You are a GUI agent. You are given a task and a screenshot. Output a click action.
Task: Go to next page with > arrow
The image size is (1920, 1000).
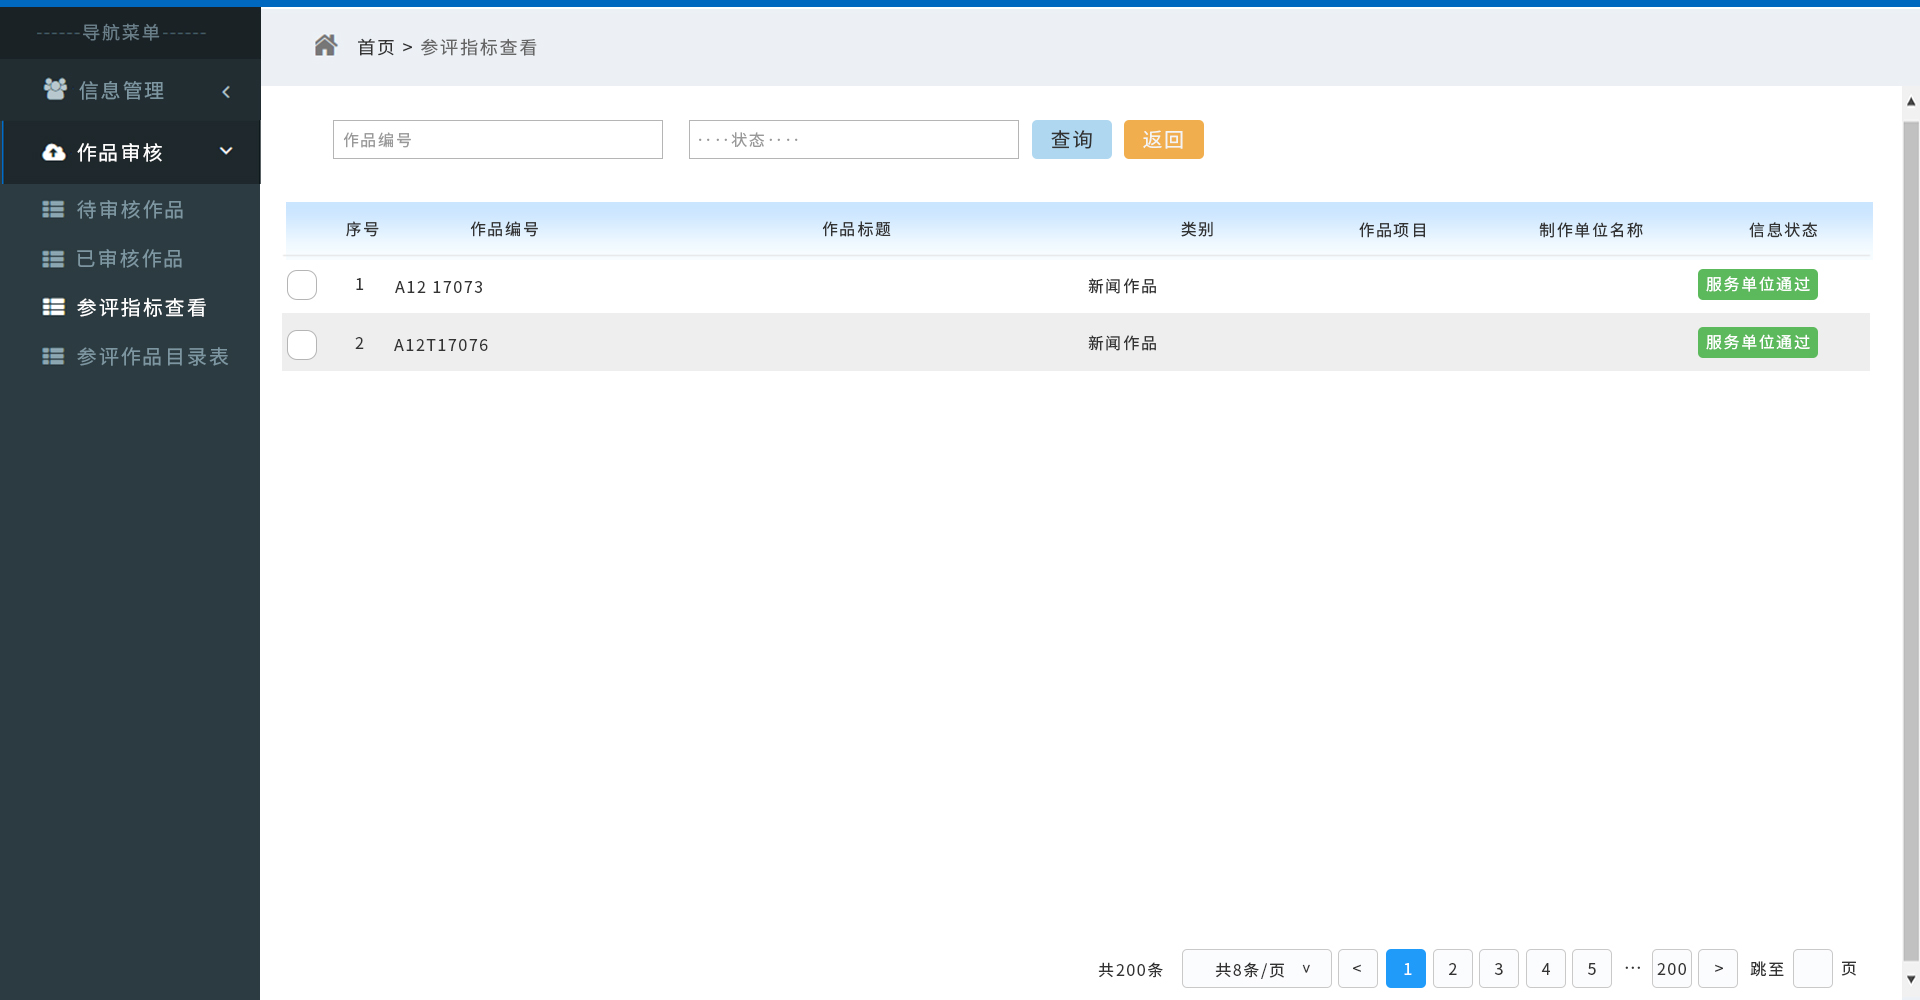tap(1718, 968)
